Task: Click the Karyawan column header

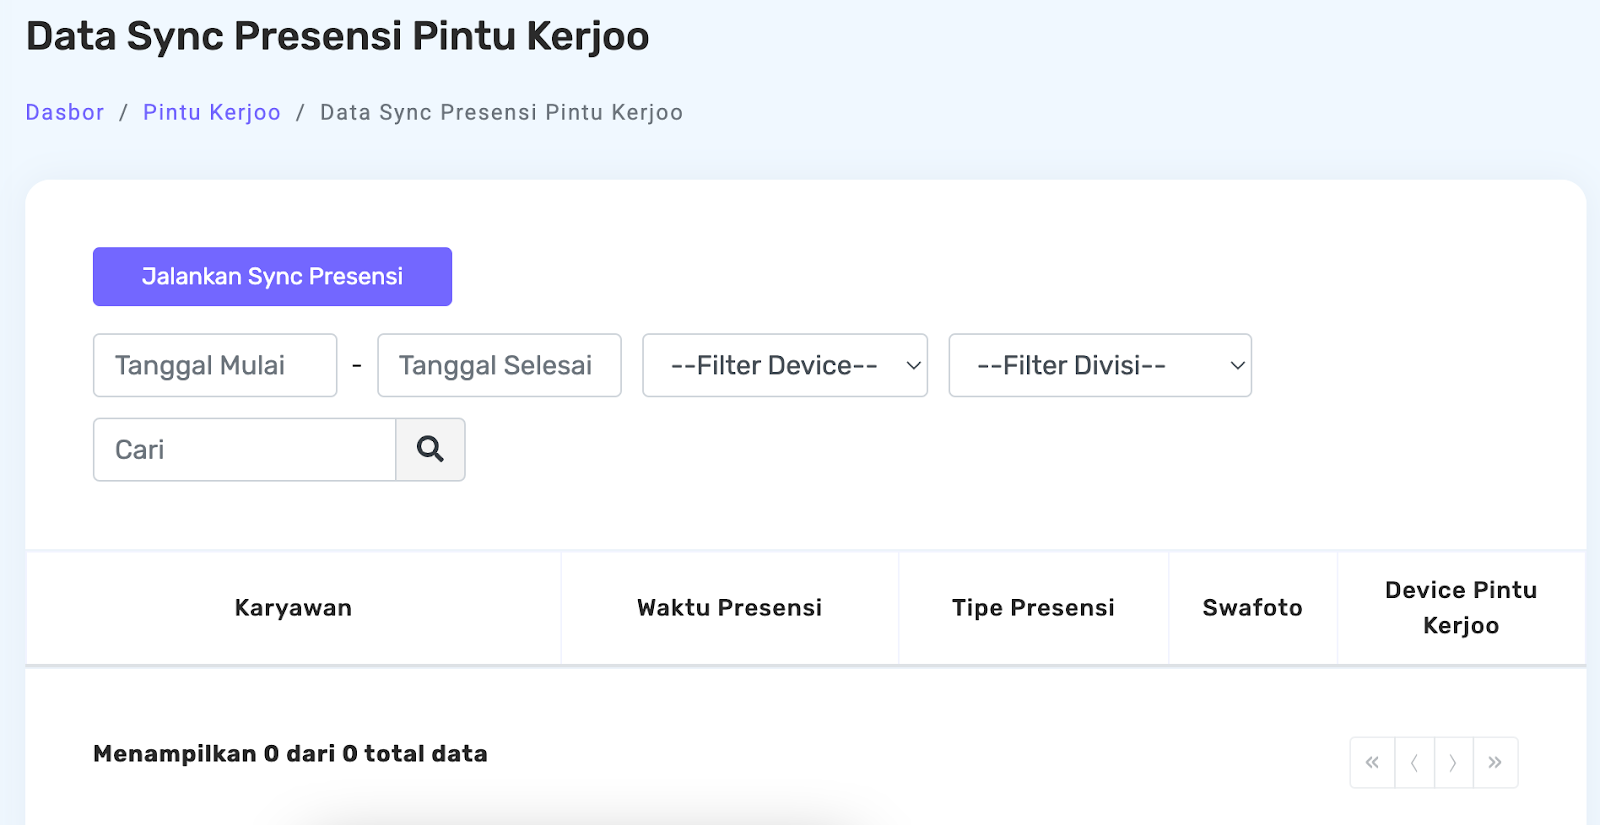Action: (x=293, y=608)
